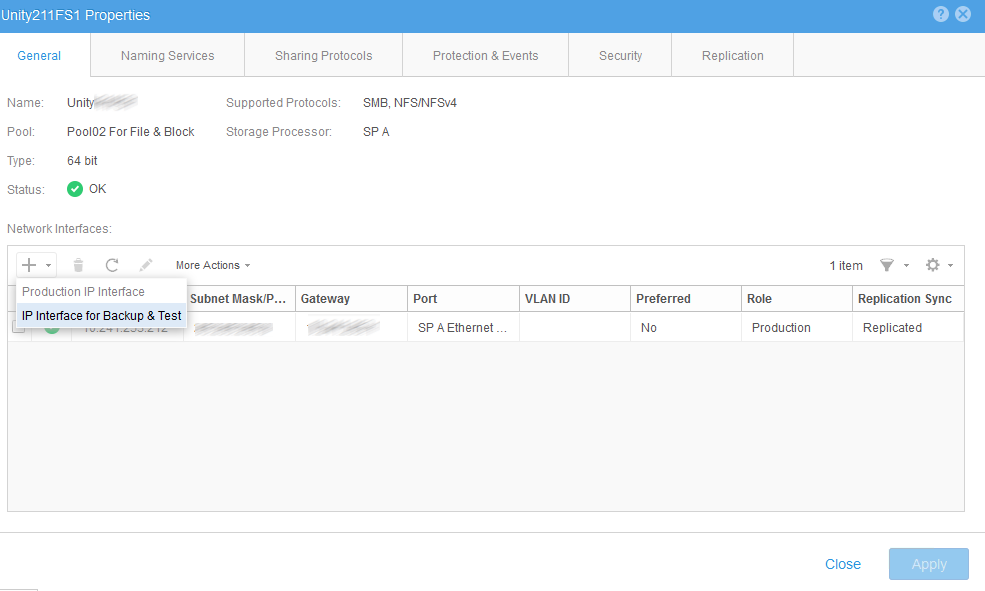Screen dimensions: 985x591
Task: Open help with the question mark icon
Action: [x=941, y=14]
